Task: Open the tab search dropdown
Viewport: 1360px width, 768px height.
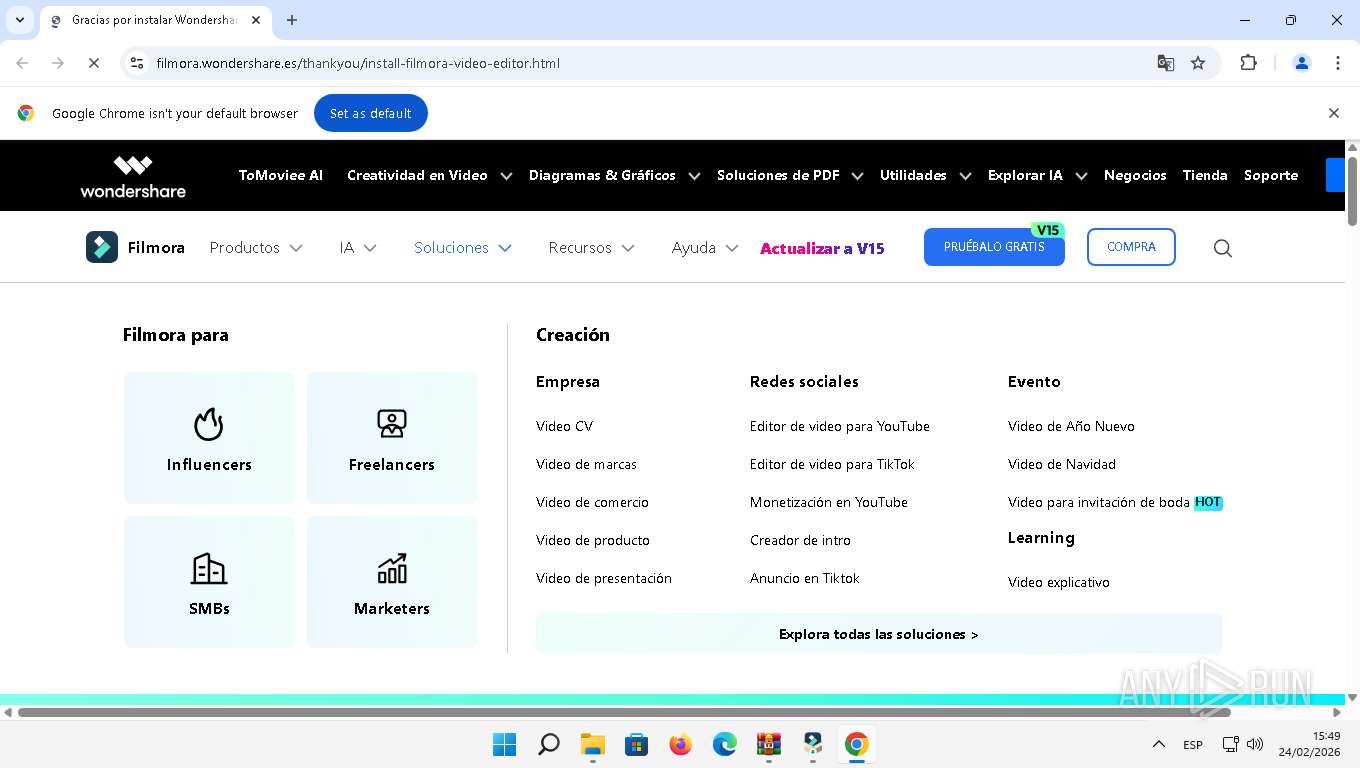Action: 19,20
